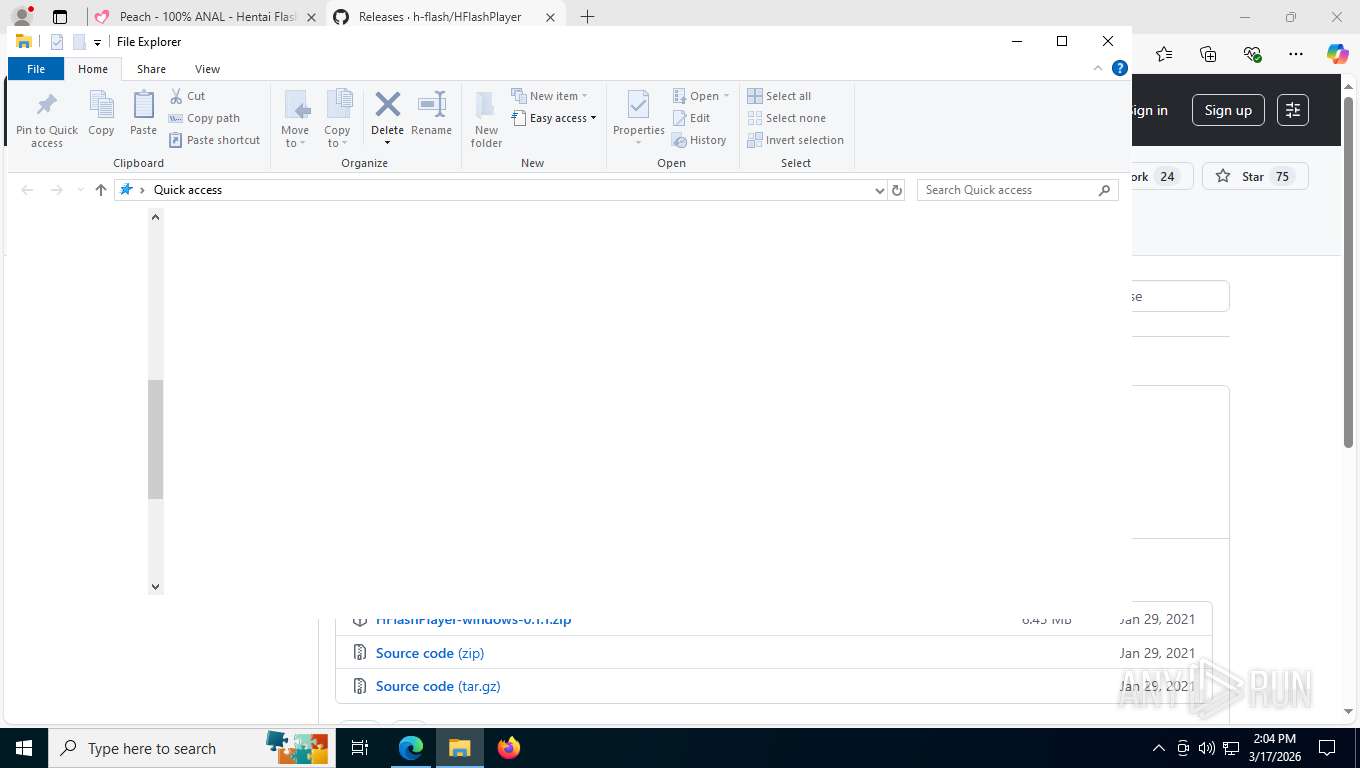Open browser Settings and more menu

(x=1296, y=54)
